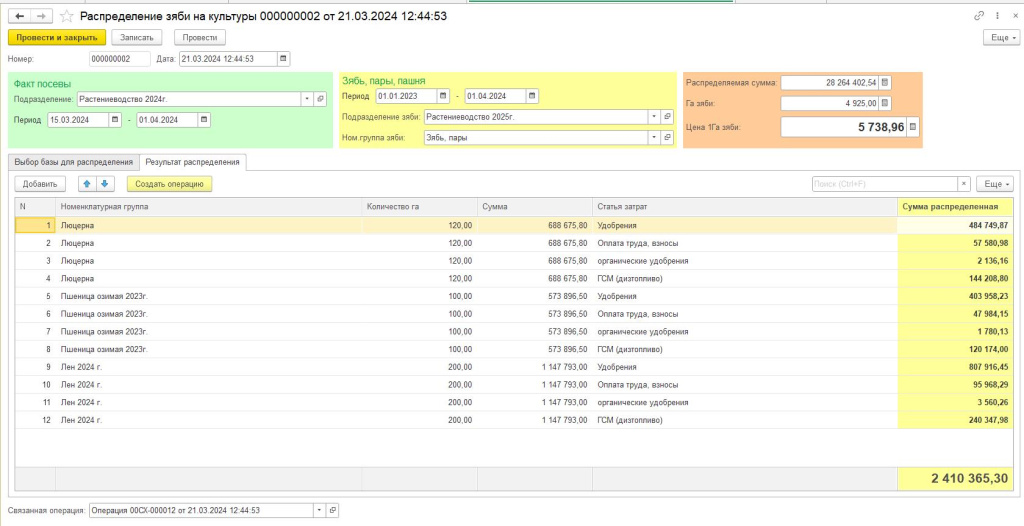The width and height of the screenshot is (1024, 526).
Task: Expand Подразделение dropdown in Факт посевы
Action: tap(306, 99)
